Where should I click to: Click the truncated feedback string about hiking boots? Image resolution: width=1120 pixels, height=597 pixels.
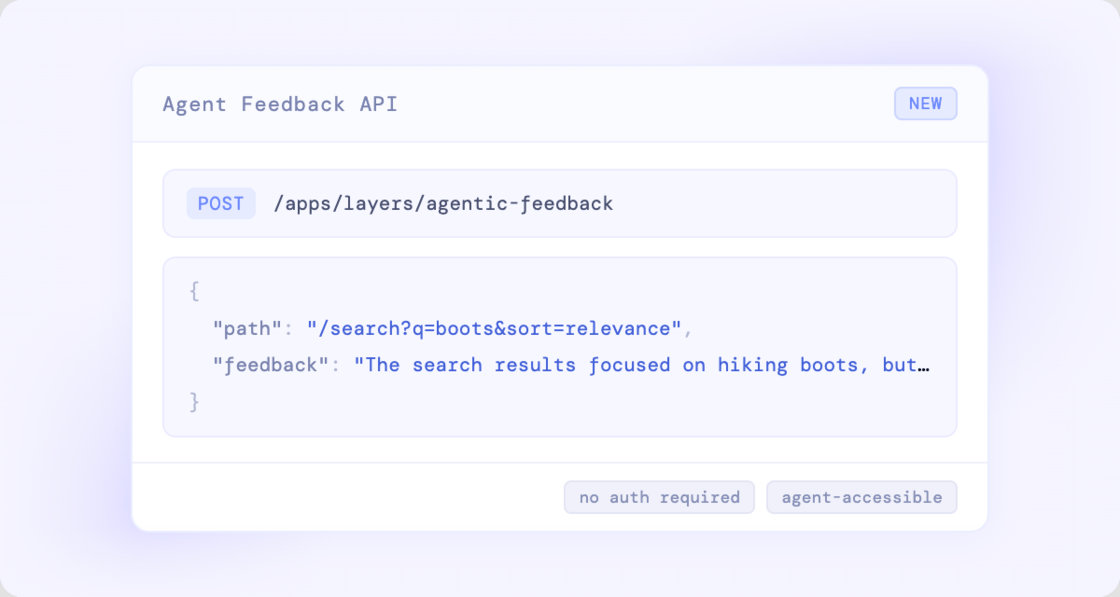[641, 365]
